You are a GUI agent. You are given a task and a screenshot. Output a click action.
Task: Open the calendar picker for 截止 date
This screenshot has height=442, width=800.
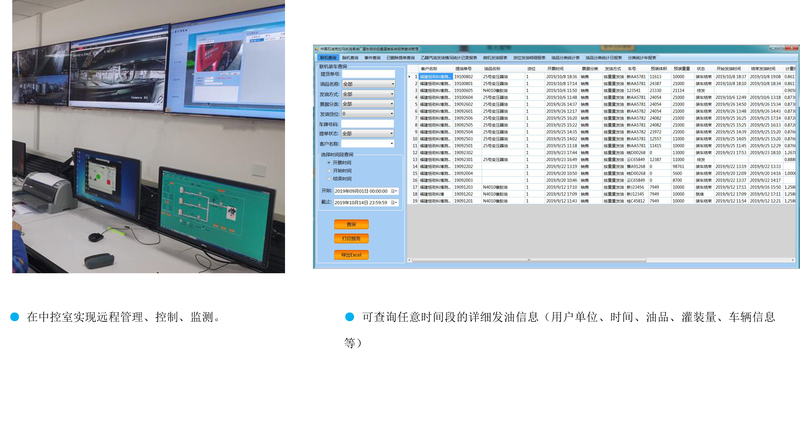394,203
